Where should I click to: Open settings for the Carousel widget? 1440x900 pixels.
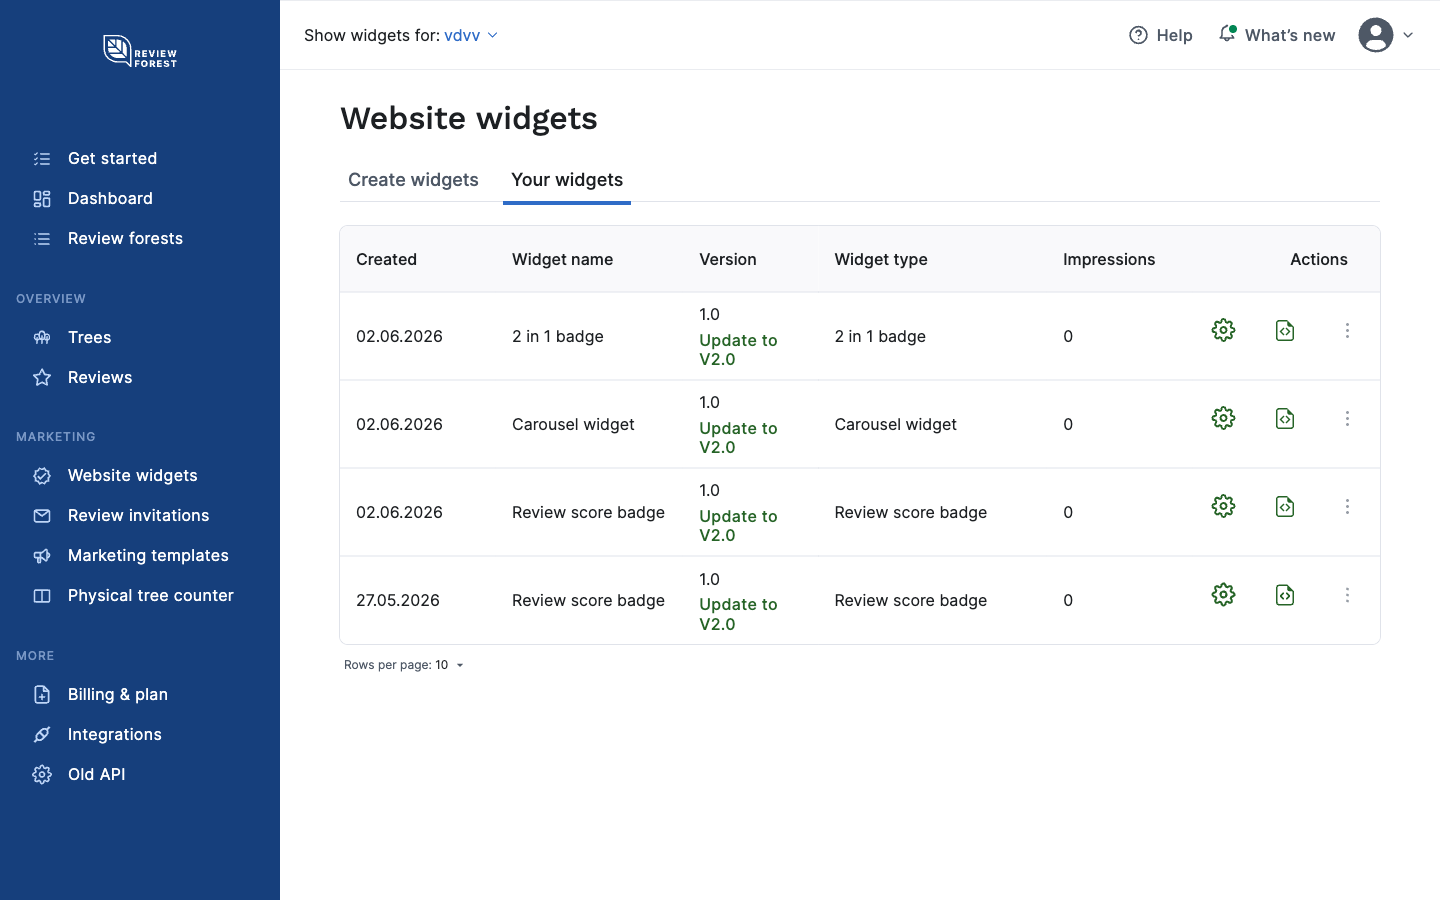click(1223, 418)
